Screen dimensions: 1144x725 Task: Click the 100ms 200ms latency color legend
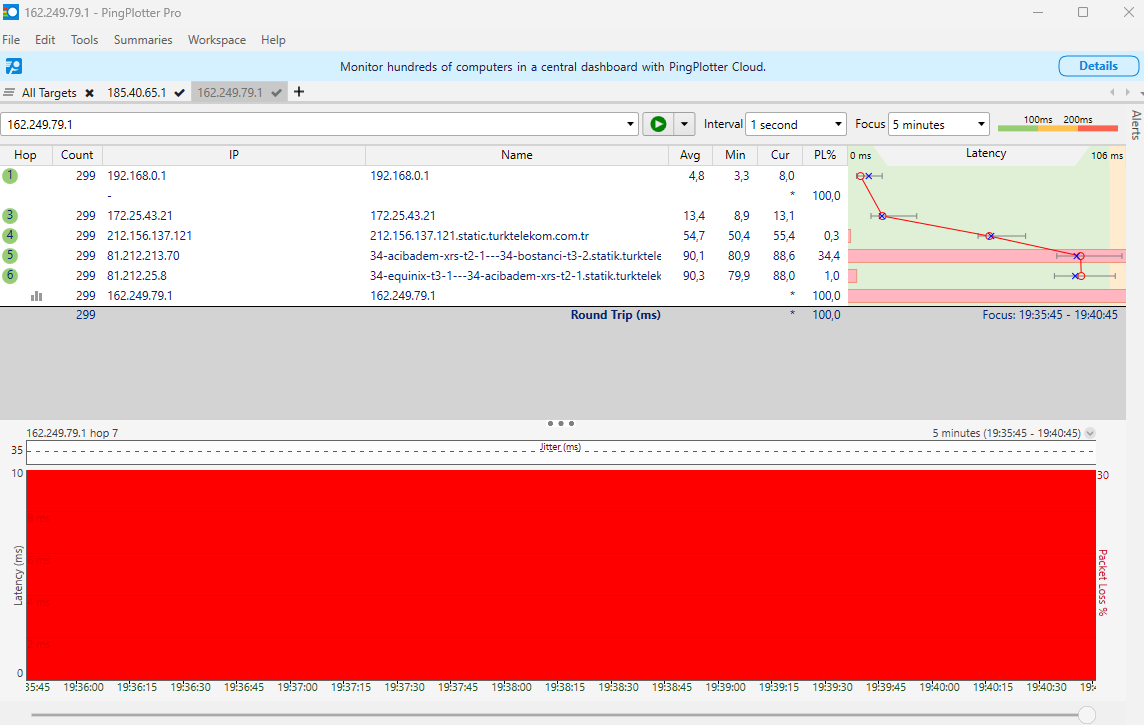(1057, 123)
